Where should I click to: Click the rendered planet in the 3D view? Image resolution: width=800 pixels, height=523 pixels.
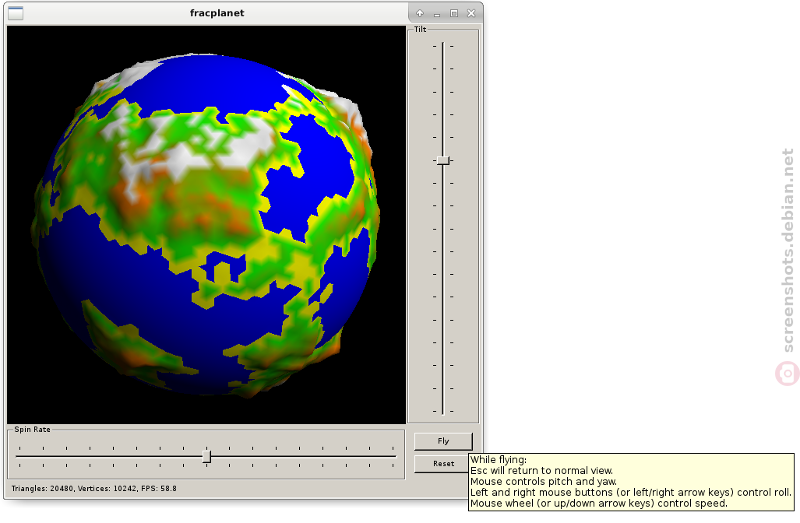click(x=206, y=225)
